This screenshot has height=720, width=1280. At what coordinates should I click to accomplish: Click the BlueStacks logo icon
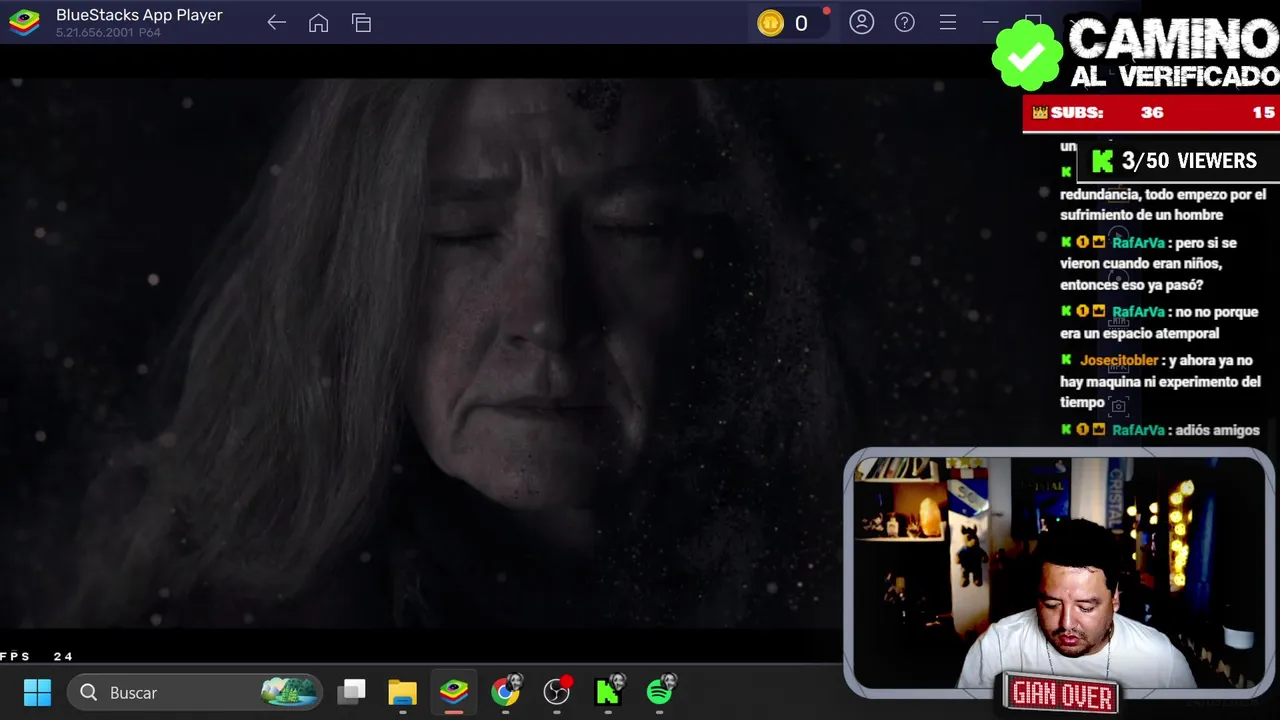point(24,23)
